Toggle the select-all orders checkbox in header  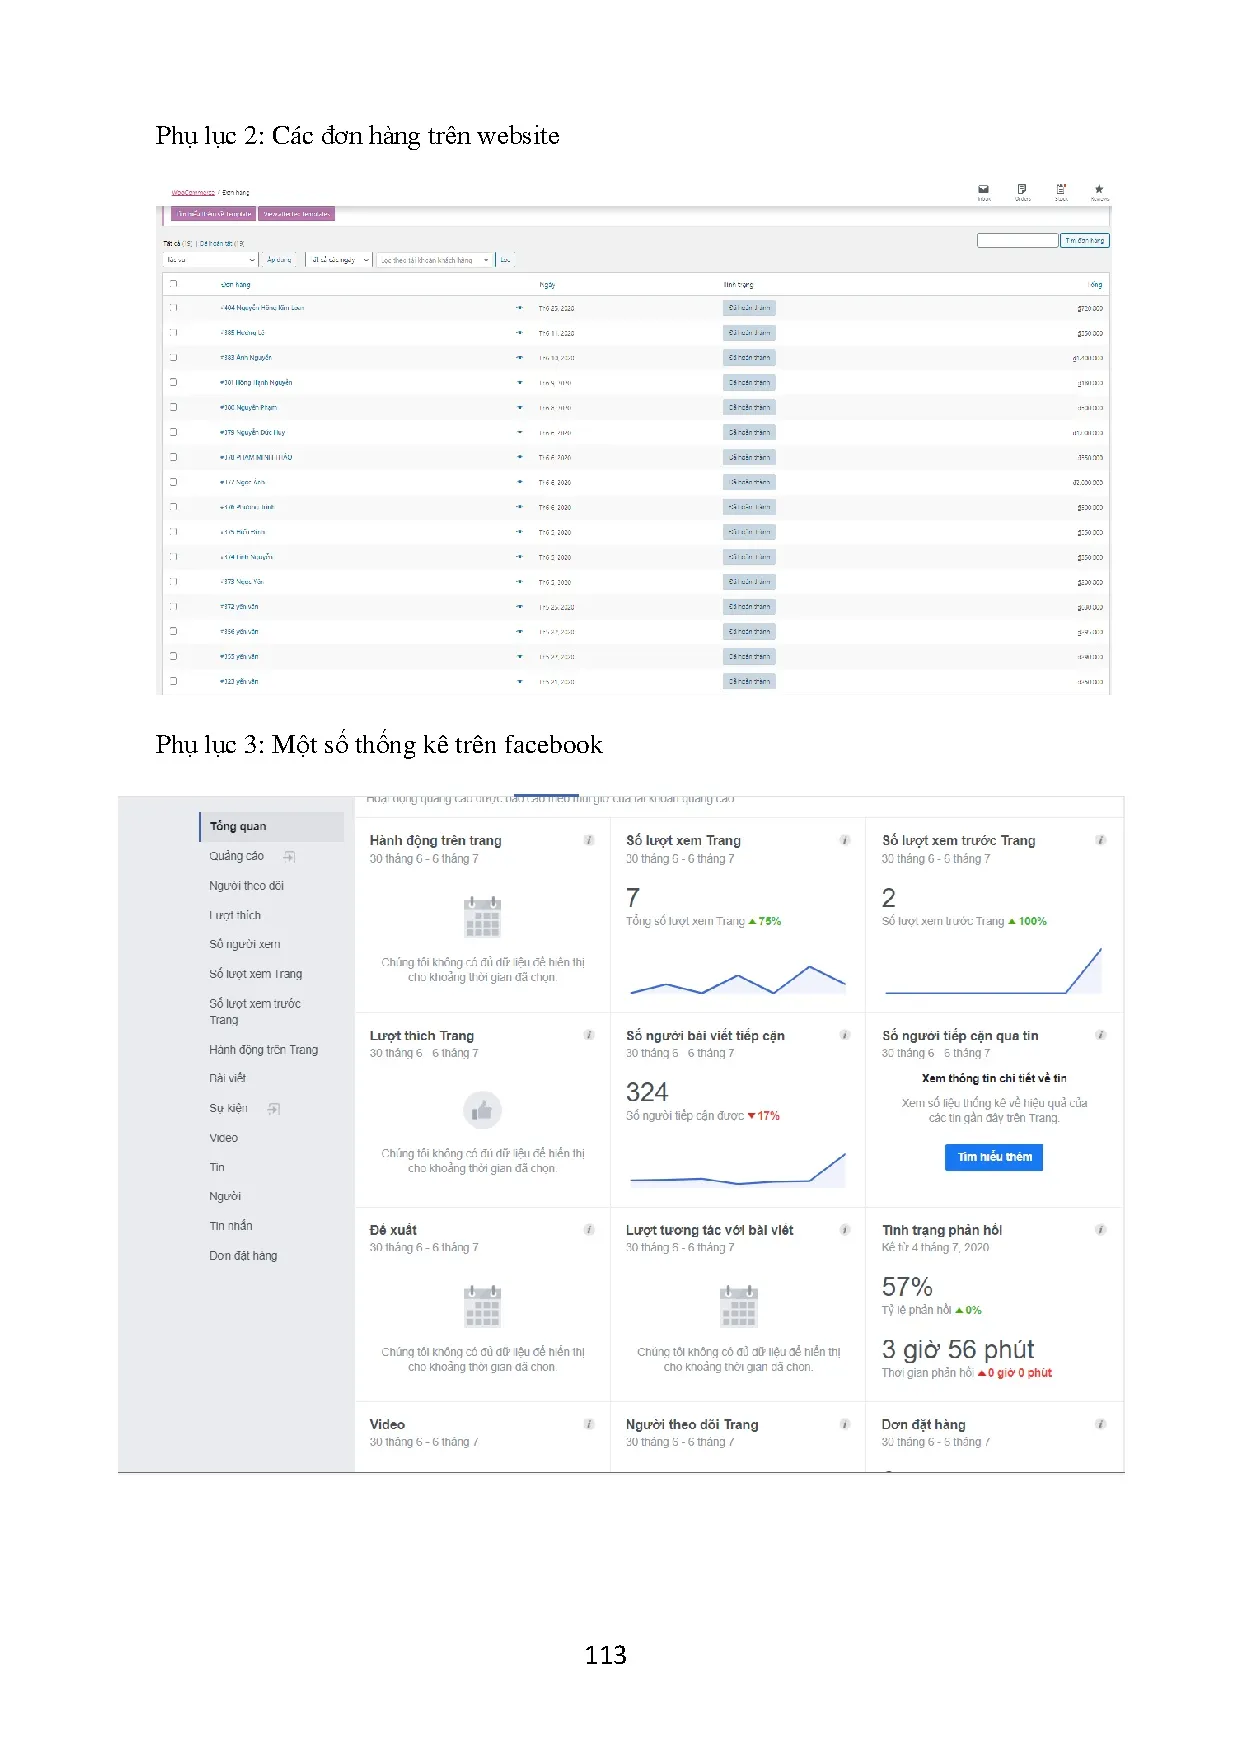173,284
